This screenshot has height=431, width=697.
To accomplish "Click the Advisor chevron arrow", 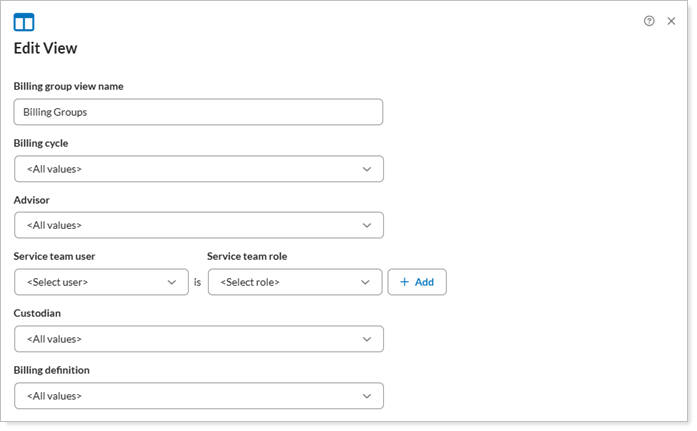I will [x=367, y=225].
